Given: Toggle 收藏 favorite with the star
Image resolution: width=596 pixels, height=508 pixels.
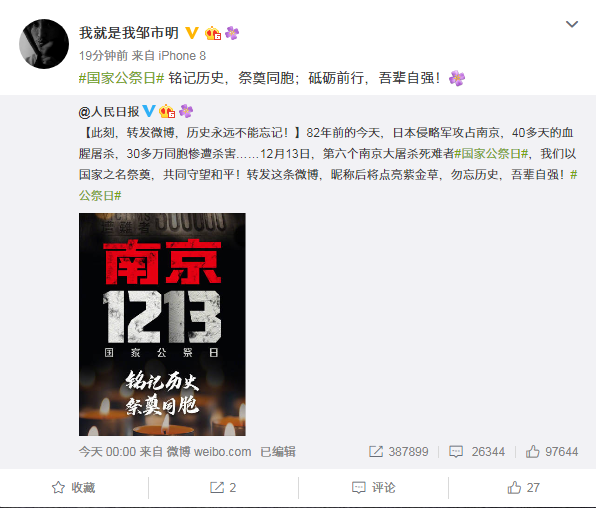Looking at the screenshot, I should point(74,487).
